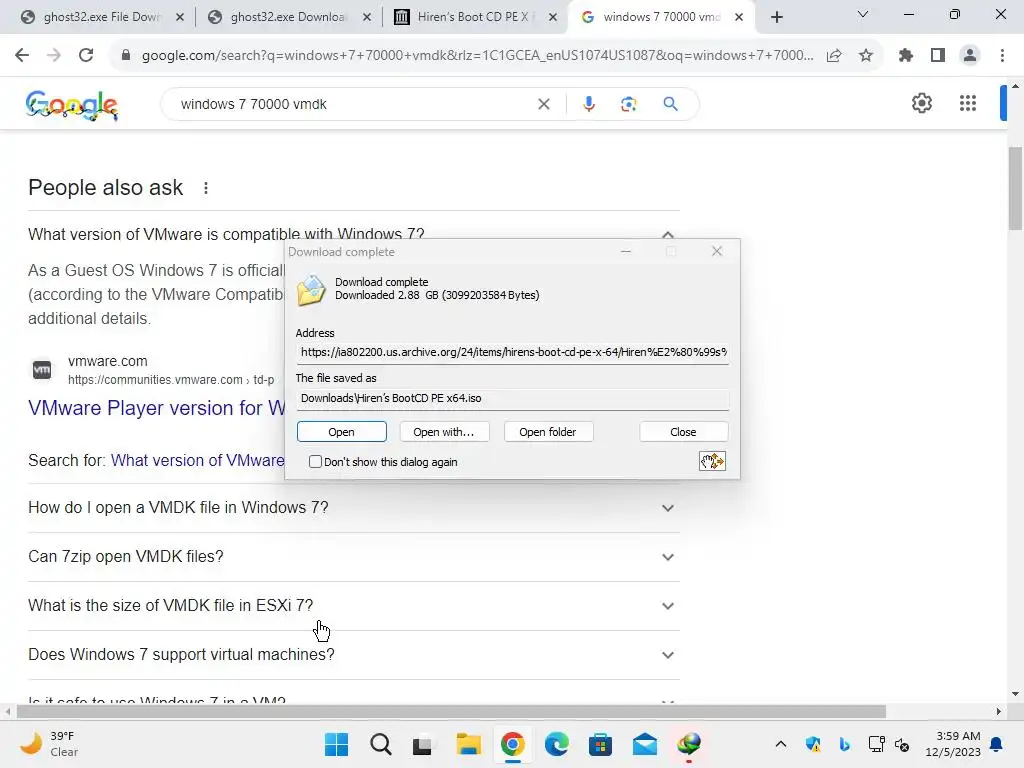Open VMware Player version link

(157, 408)
